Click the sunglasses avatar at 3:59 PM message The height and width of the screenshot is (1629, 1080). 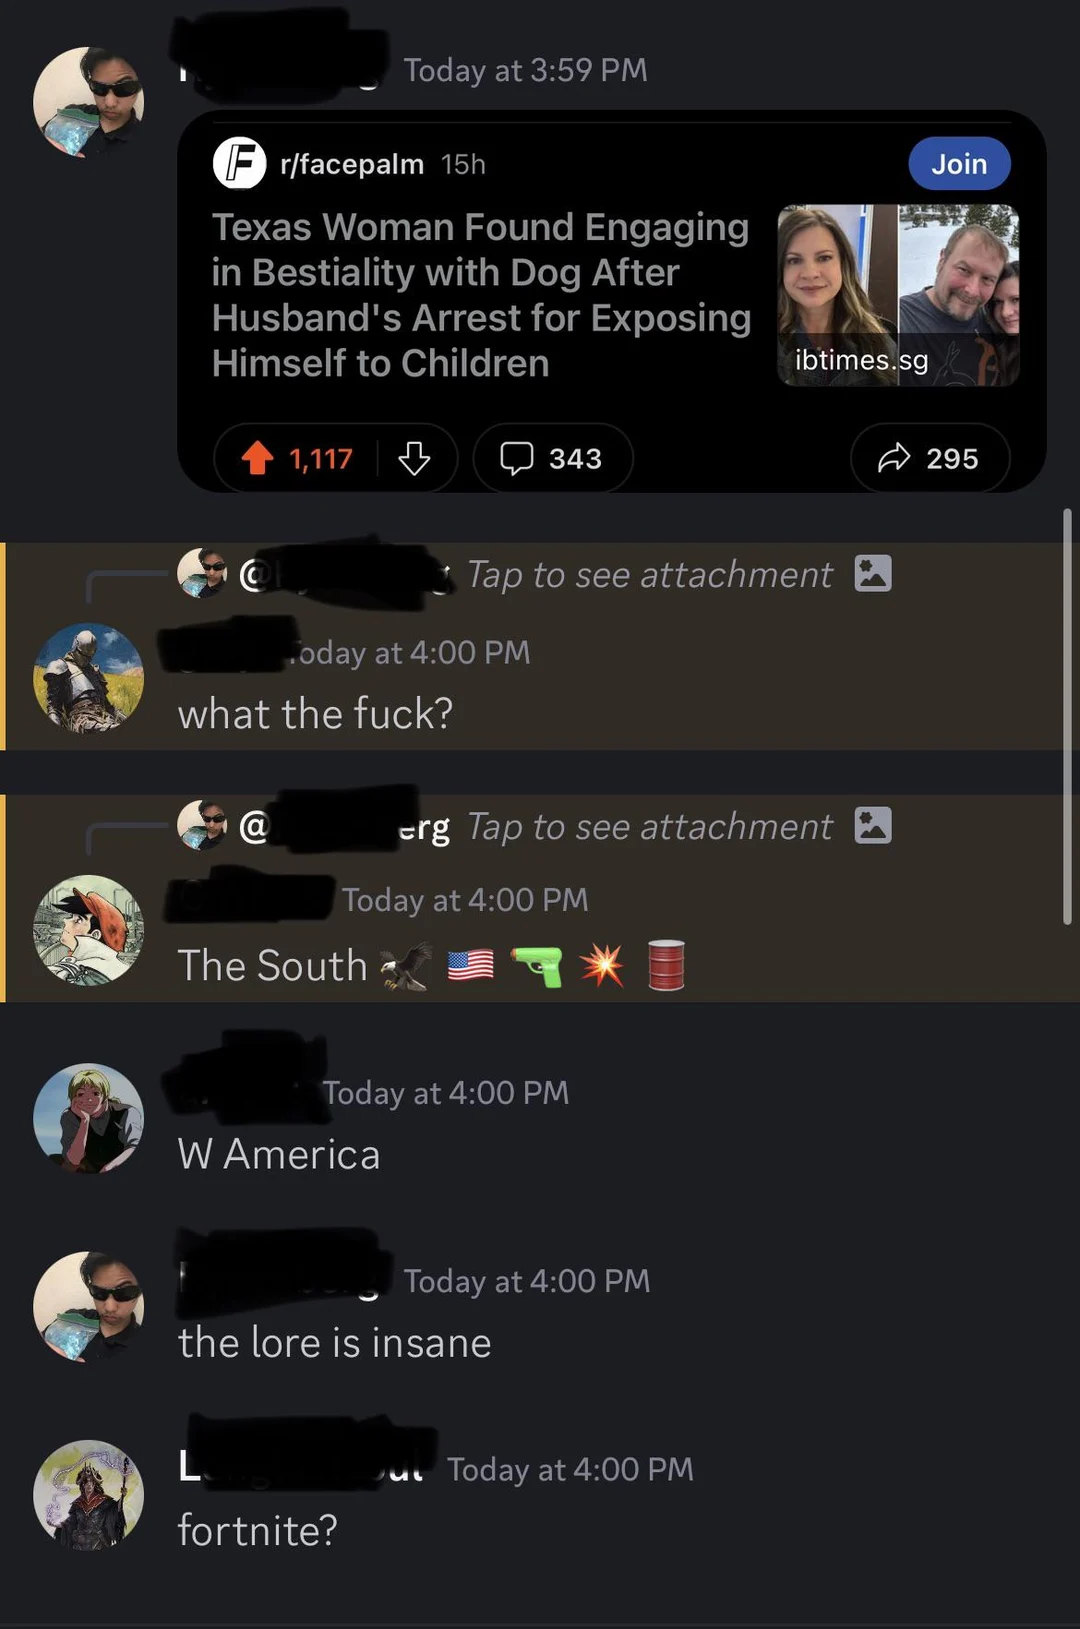tap(88, 102)
